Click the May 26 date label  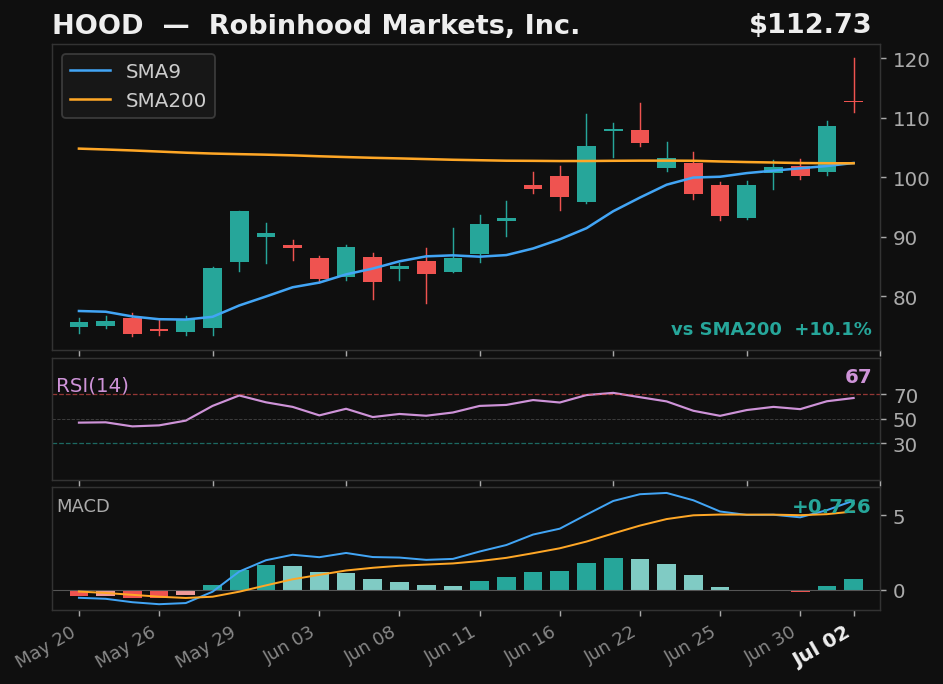[126, 646]
